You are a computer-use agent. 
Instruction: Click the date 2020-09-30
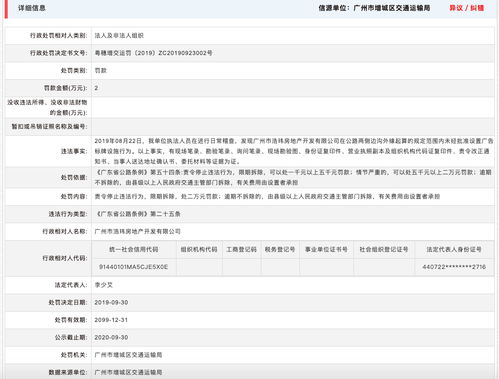(x=111, y=337)
